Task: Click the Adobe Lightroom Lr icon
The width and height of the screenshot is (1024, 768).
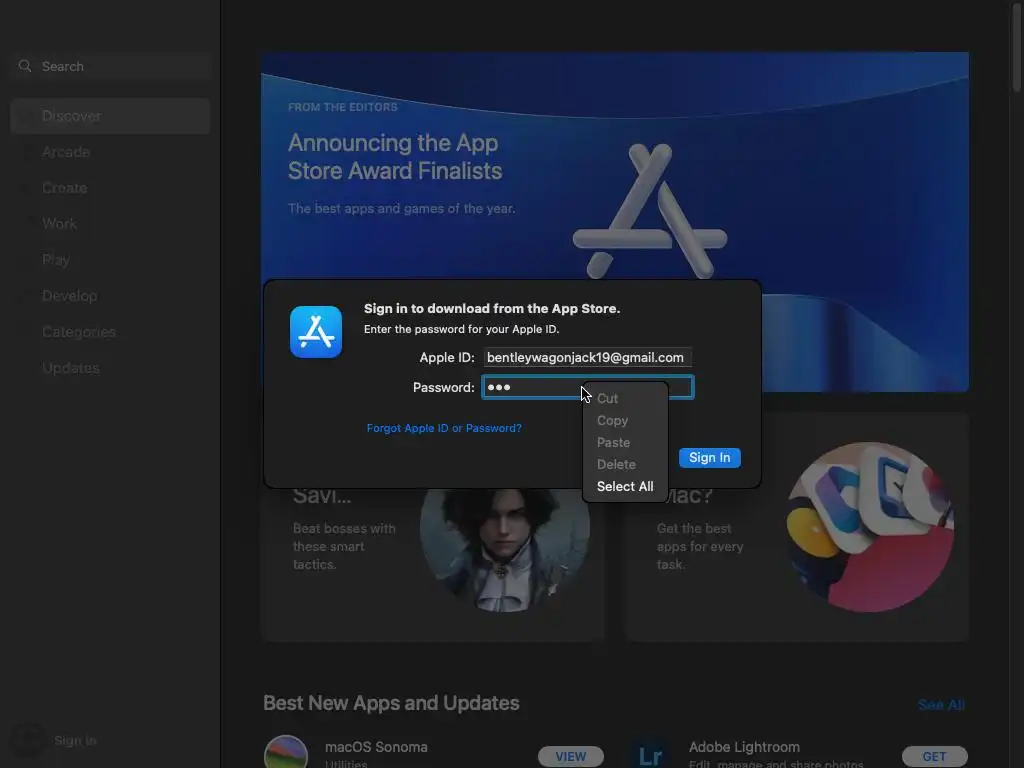Action: coord(650,754)
